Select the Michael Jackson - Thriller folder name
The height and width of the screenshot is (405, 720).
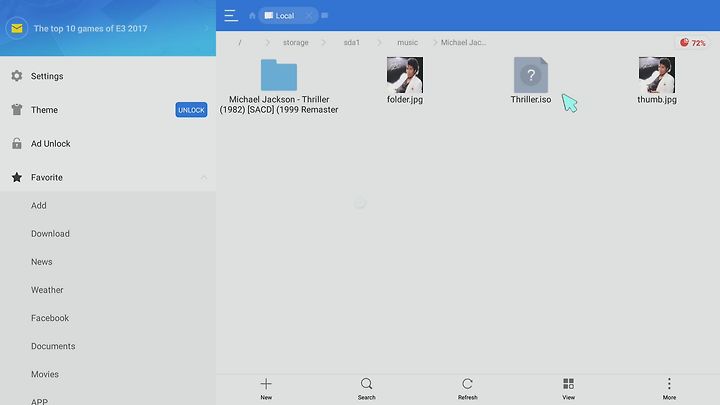(x=279, y=104)
